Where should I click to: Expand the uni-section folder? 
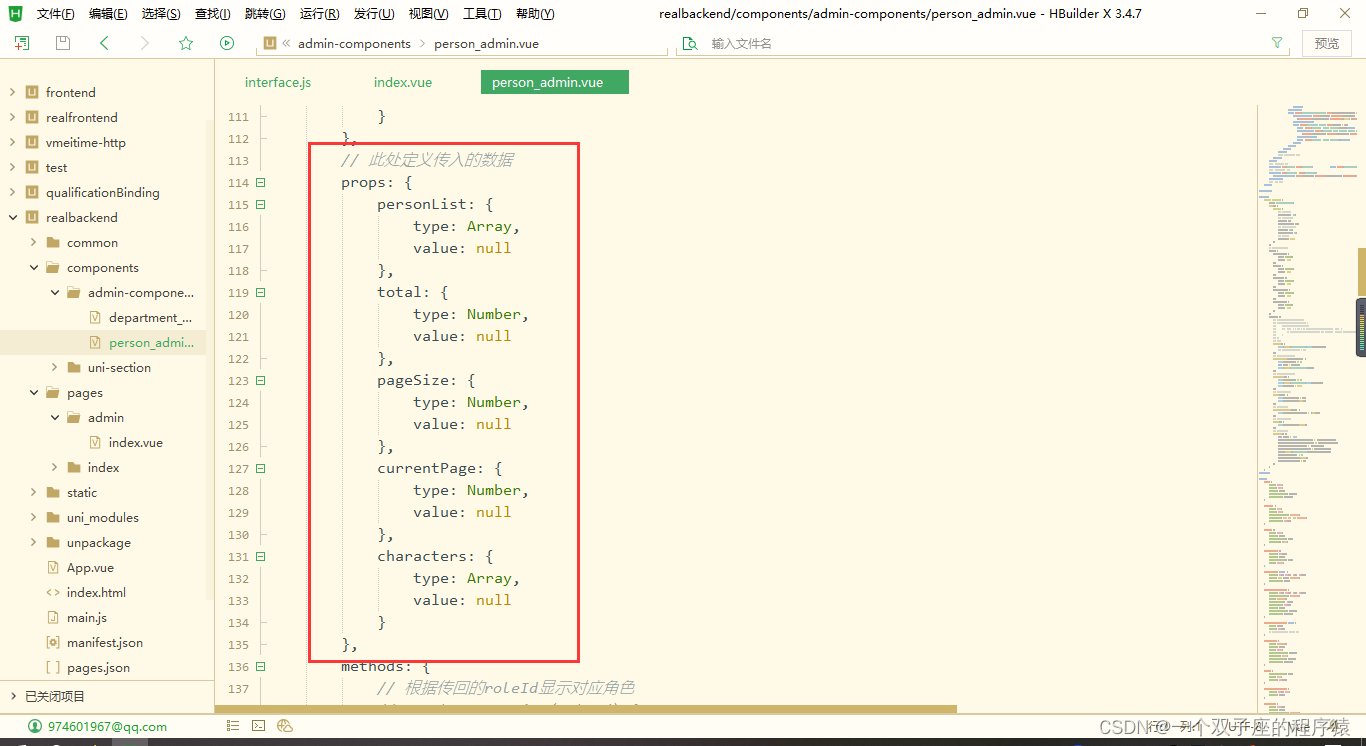point(55,367)
